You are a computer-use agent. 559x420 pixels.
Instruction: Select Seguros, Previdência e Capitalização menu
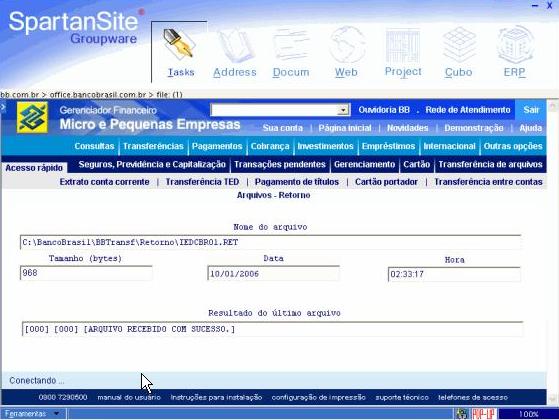(152, 164)
